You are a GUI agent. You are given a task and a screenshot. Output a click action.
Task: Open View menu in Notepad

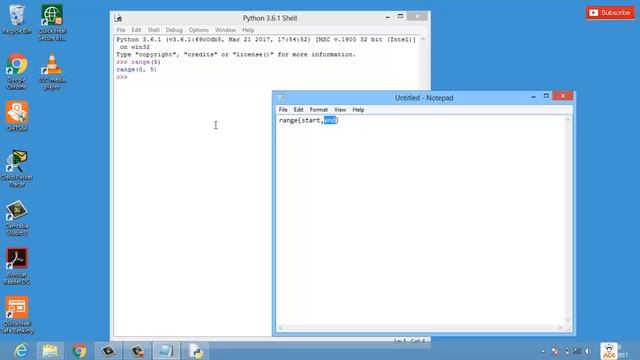click(340, 109)
